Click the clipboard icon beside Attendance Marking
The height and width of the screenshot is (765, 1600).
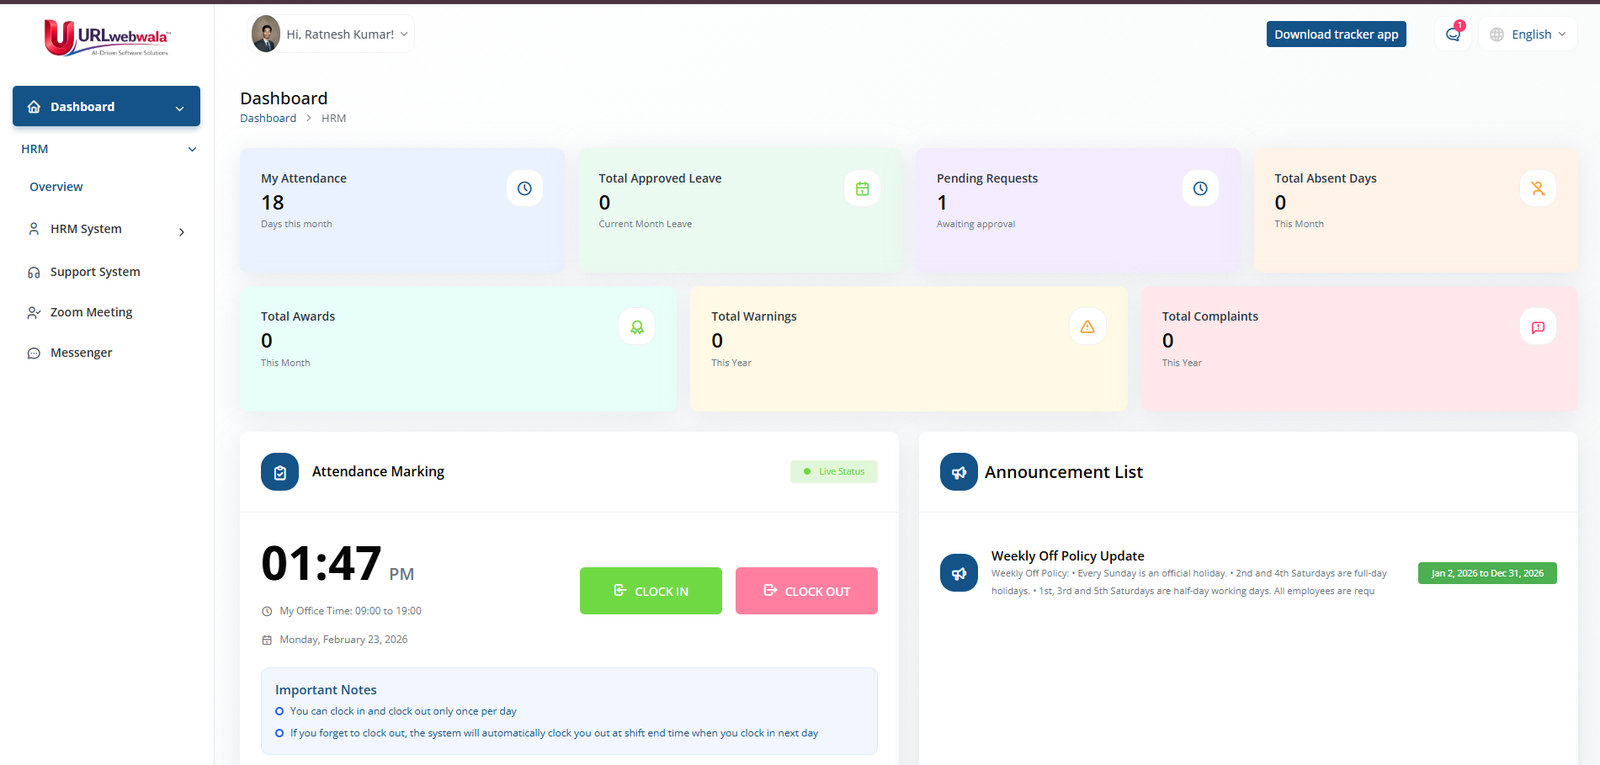click(x=280, y=472)
